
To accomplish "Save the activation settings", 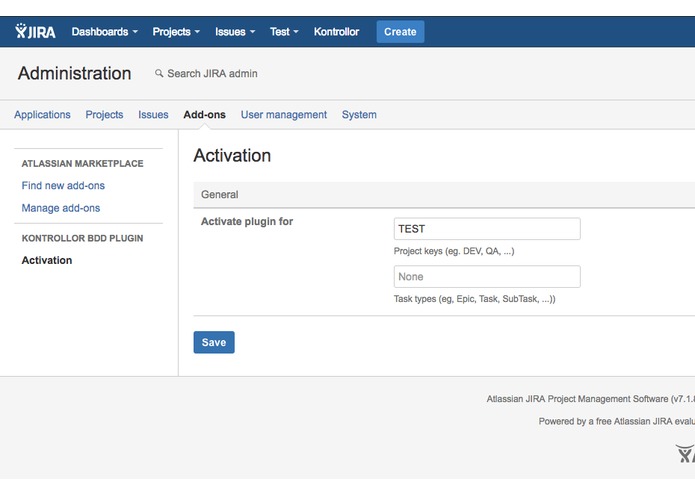I will pyautogui.click(x=214, y=342).
